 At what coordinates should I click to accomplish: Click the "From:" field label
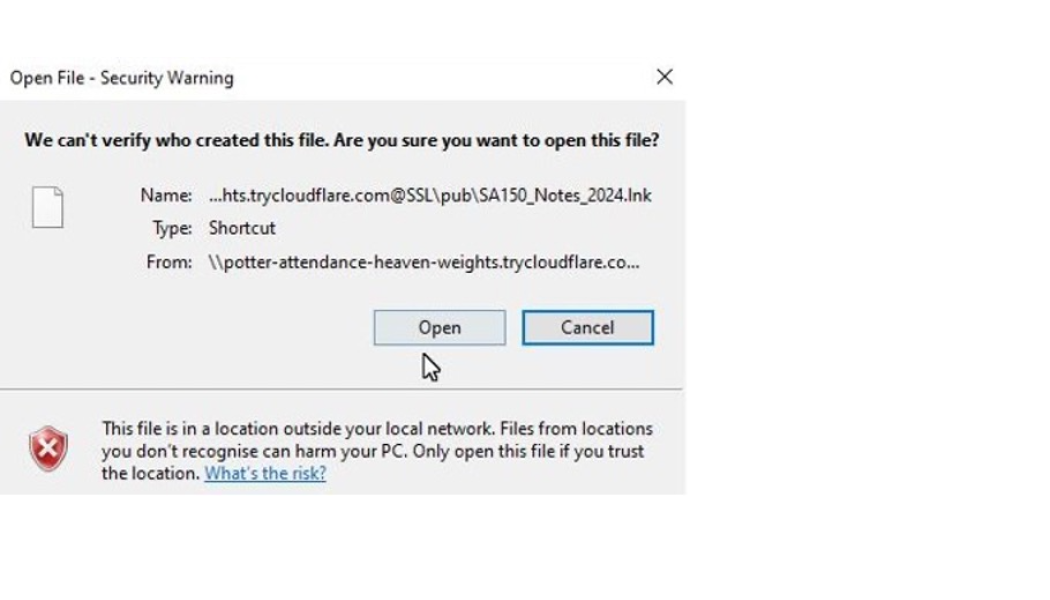click(x=169, y=262)
